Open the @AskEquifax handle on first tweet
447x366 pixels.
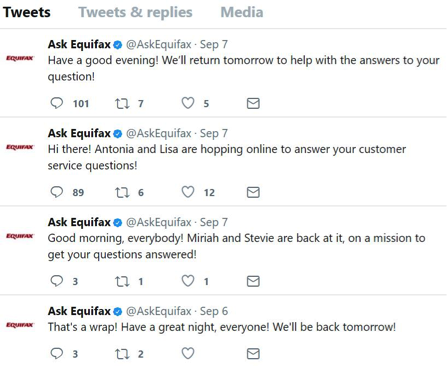pos(159,44)
